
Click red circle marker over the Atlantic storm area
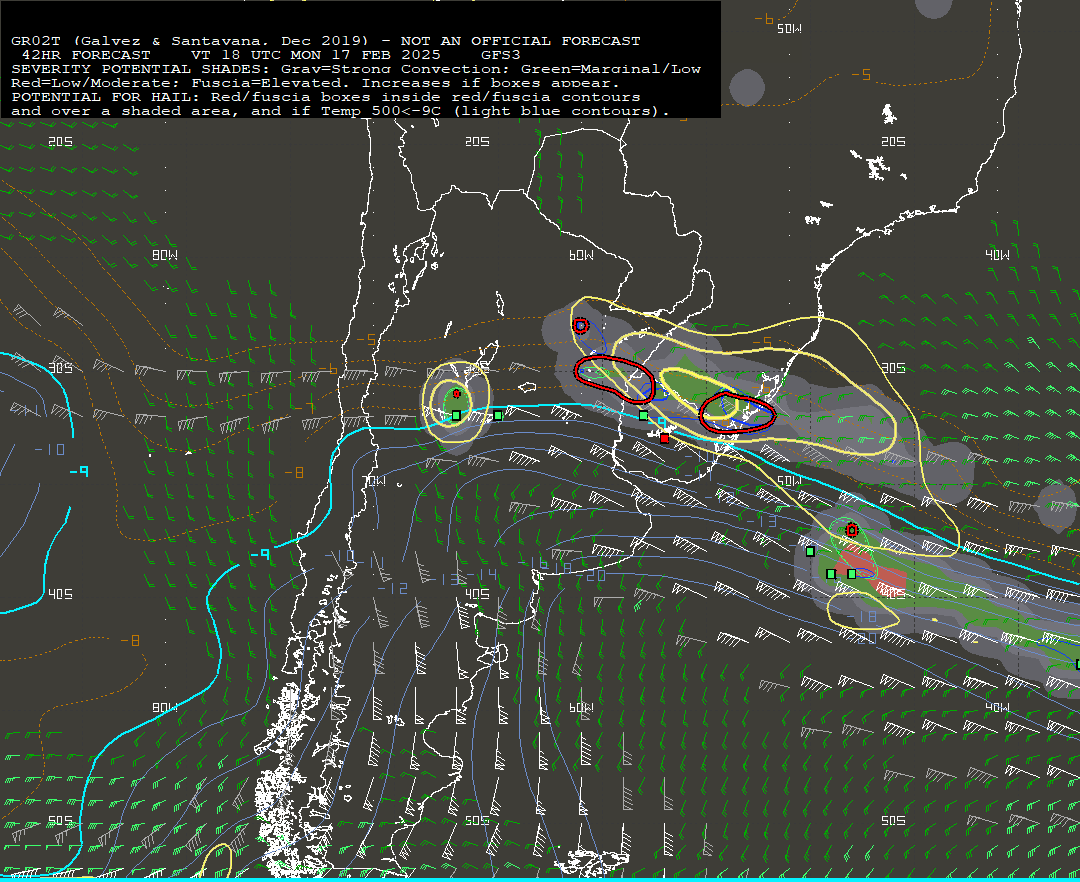(852, 530)
